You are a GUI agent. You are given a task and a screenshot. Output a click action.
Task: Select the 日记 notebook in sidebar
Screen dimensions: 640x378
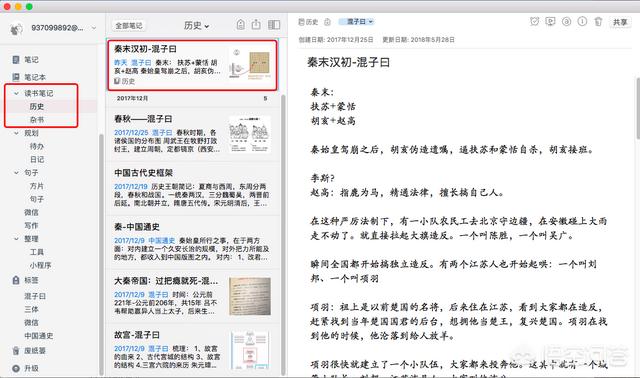[x=37, y=159]
